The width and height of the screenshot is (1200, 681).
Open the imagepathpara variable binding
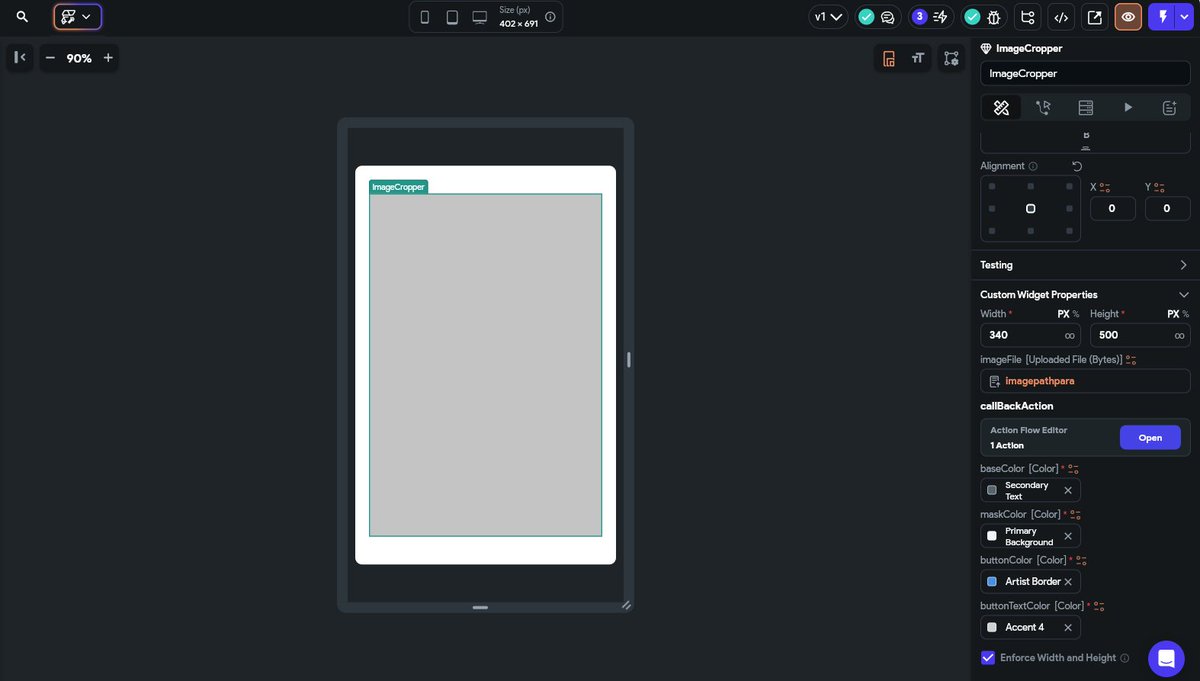click(x=1085, y=381)
